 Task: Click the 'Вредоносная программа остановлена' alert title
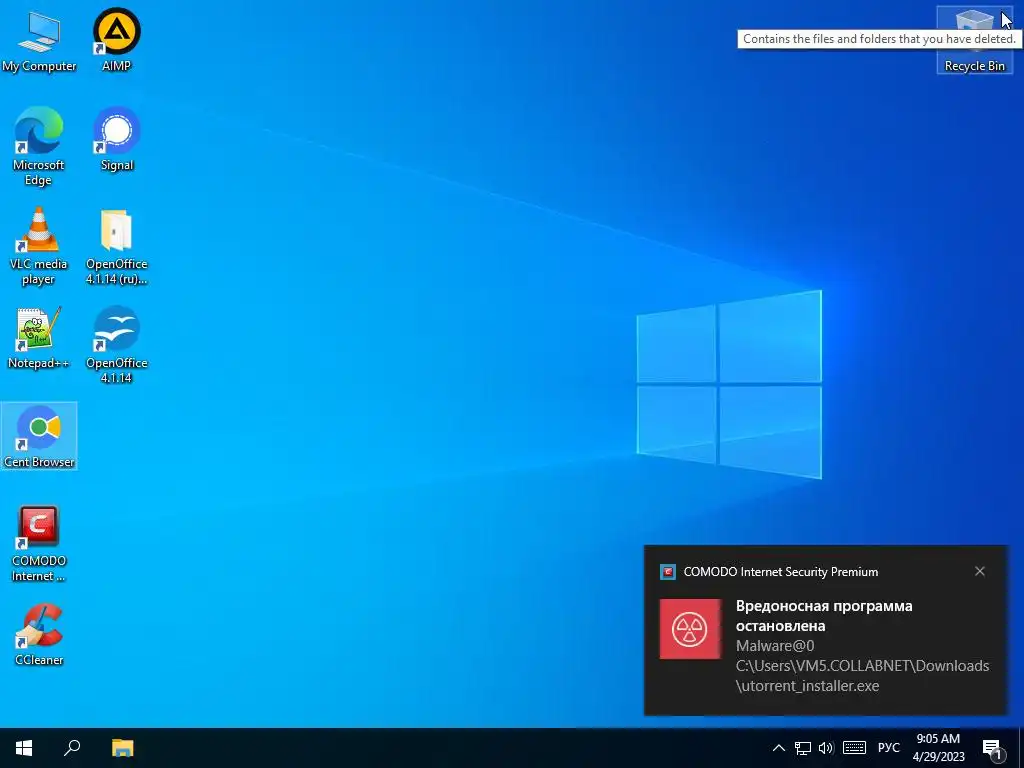point(824,616)
